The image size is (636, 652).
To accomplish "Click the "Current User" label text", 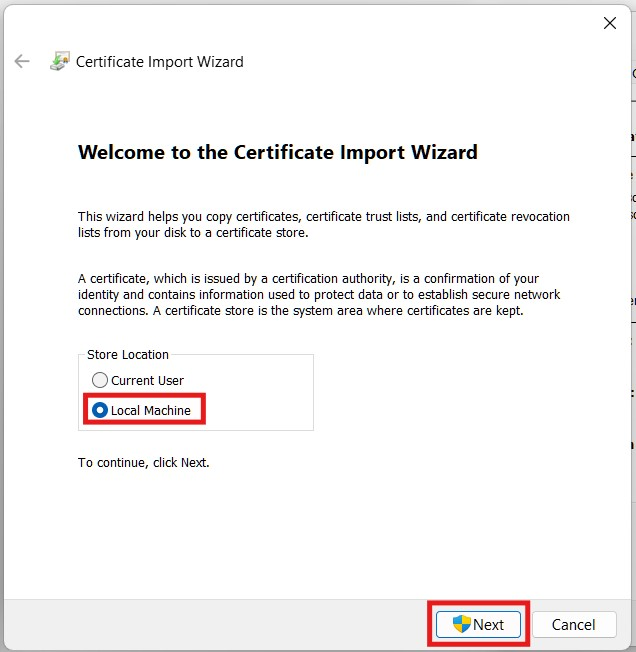I will tap(147, 380).
